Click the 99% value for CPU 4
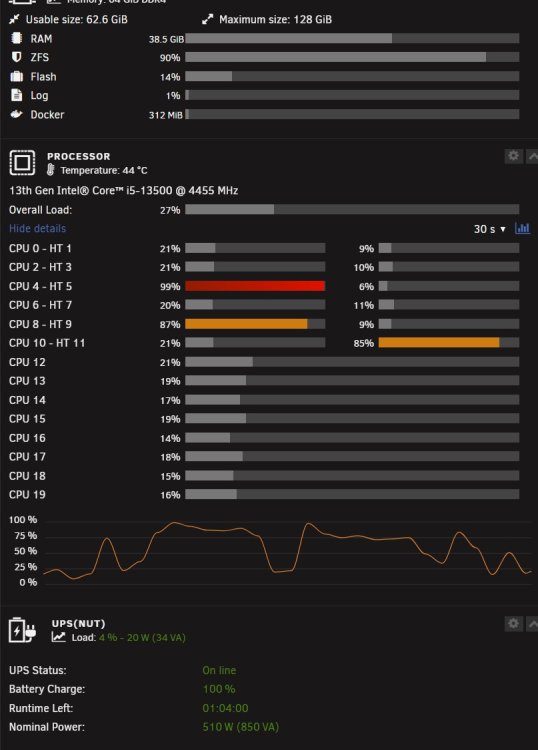This screenshot has width=538, height=750. 170,287
